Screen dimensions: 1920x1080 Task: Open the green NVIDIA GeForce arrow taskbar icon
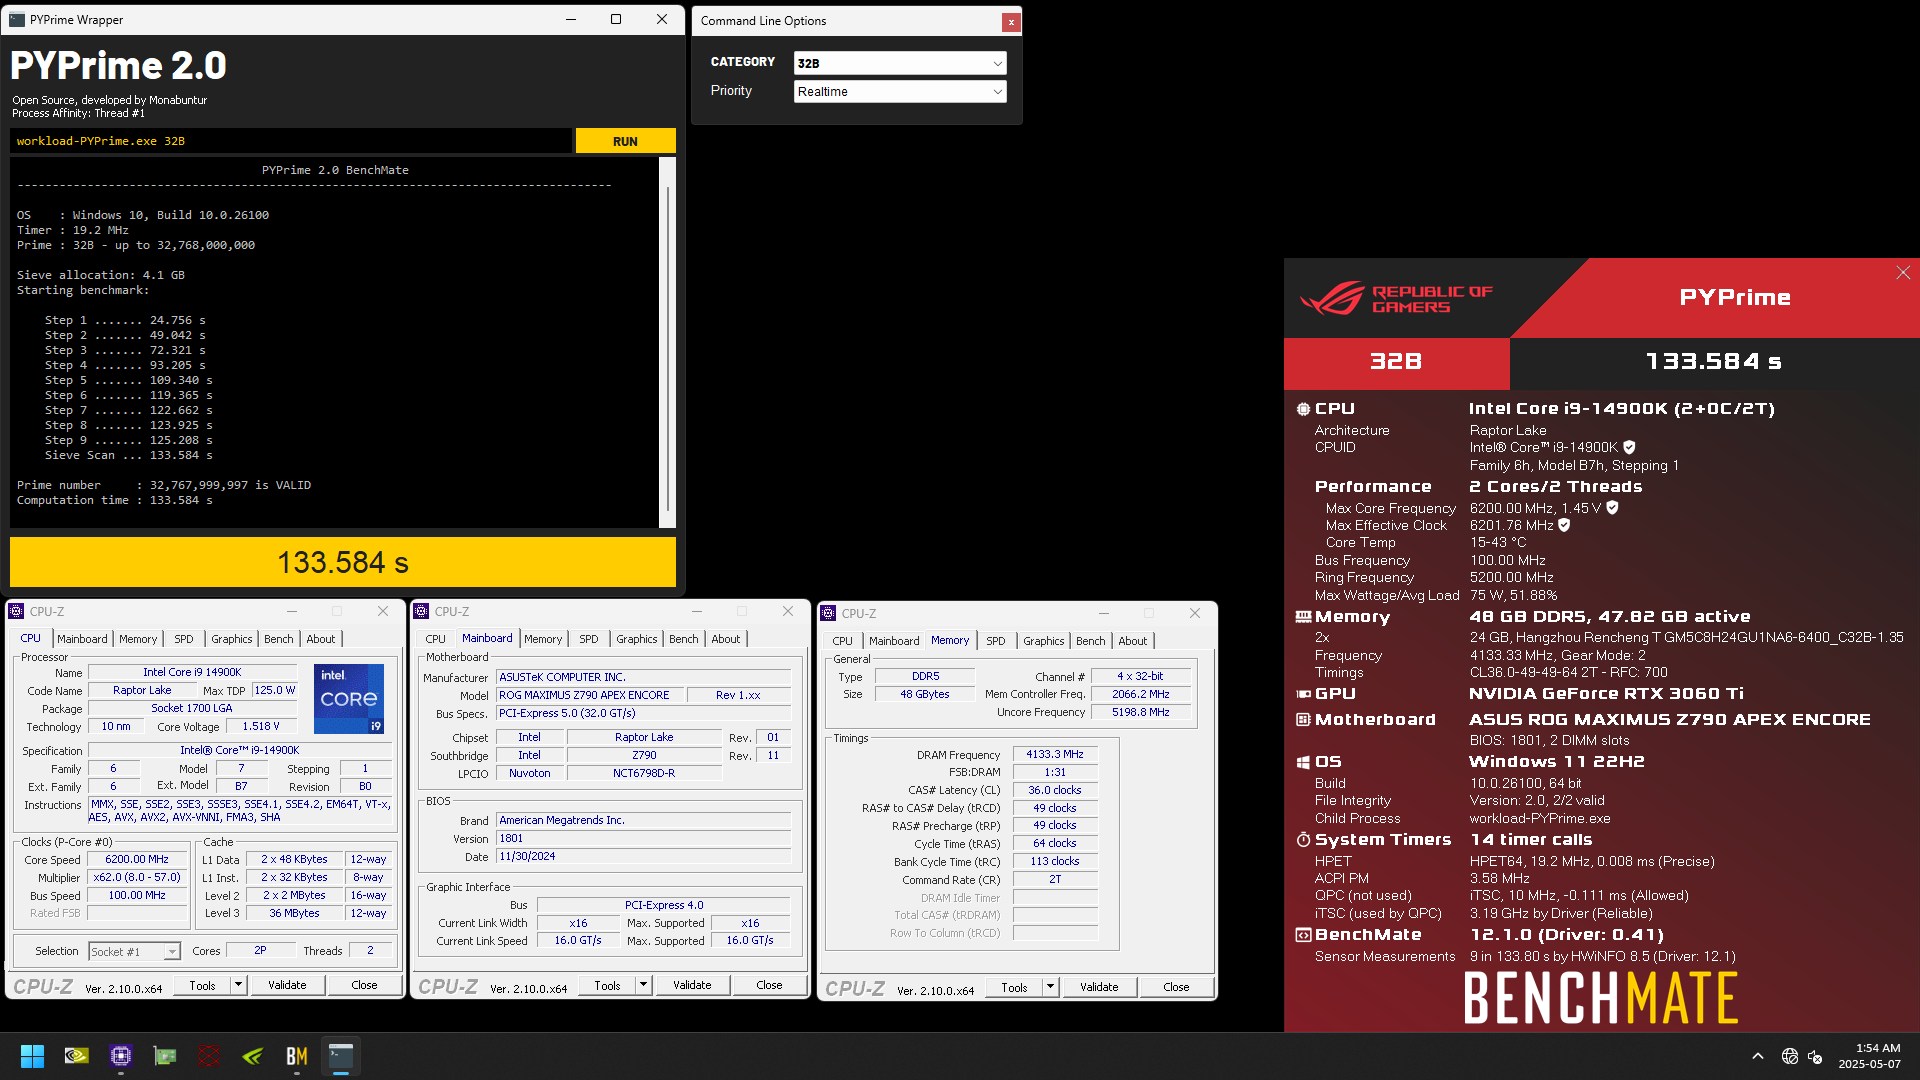(253, 1056)
